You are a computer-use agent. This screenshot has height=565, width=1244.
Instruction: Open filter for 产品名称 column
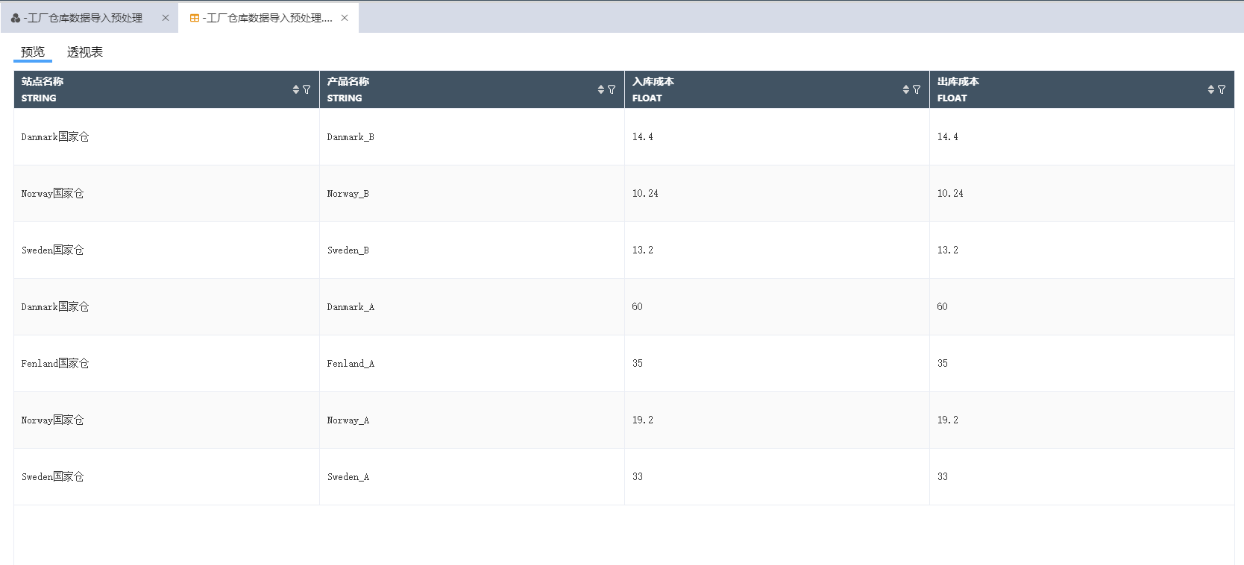click(x=612, y=90)
